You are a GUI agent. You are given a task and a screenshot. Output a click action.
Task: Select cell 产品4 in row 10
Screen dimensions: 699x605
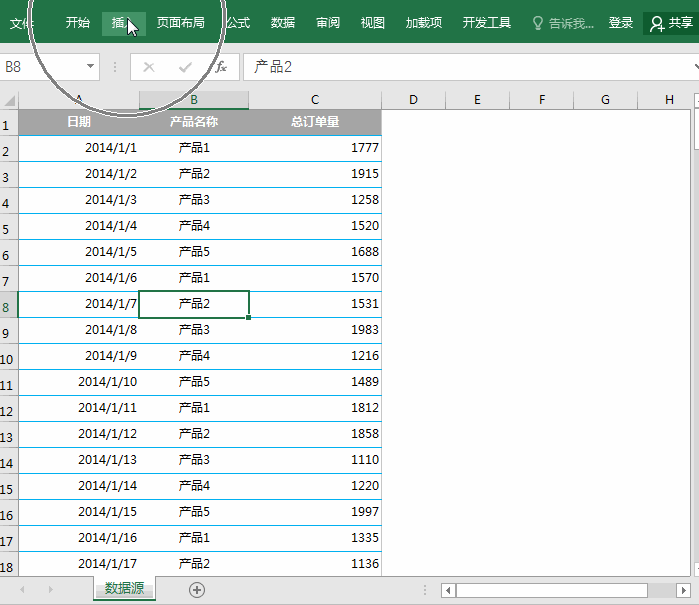(x=194, y=356)
